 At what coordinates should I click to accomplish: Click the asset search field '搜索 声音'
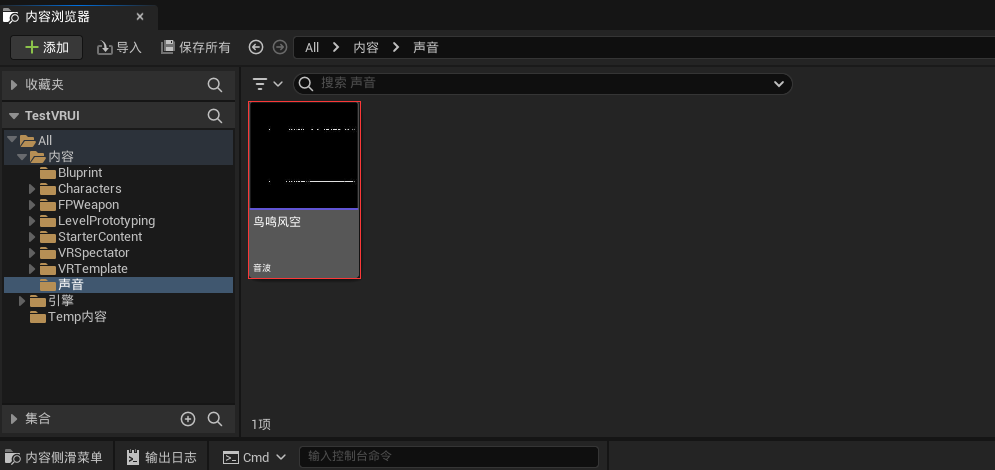click(543, 84)
